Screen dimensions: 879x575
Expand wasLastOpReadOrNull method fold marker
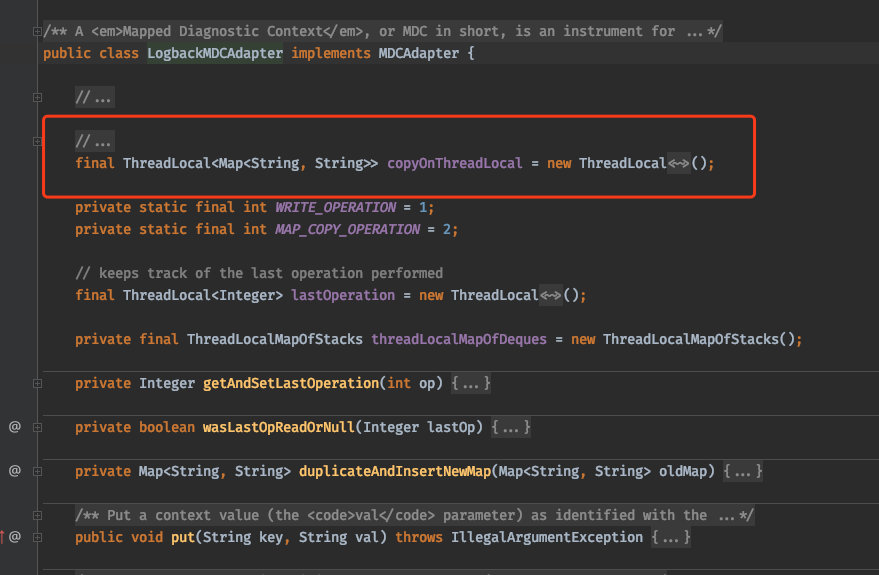tap(37, 427)
